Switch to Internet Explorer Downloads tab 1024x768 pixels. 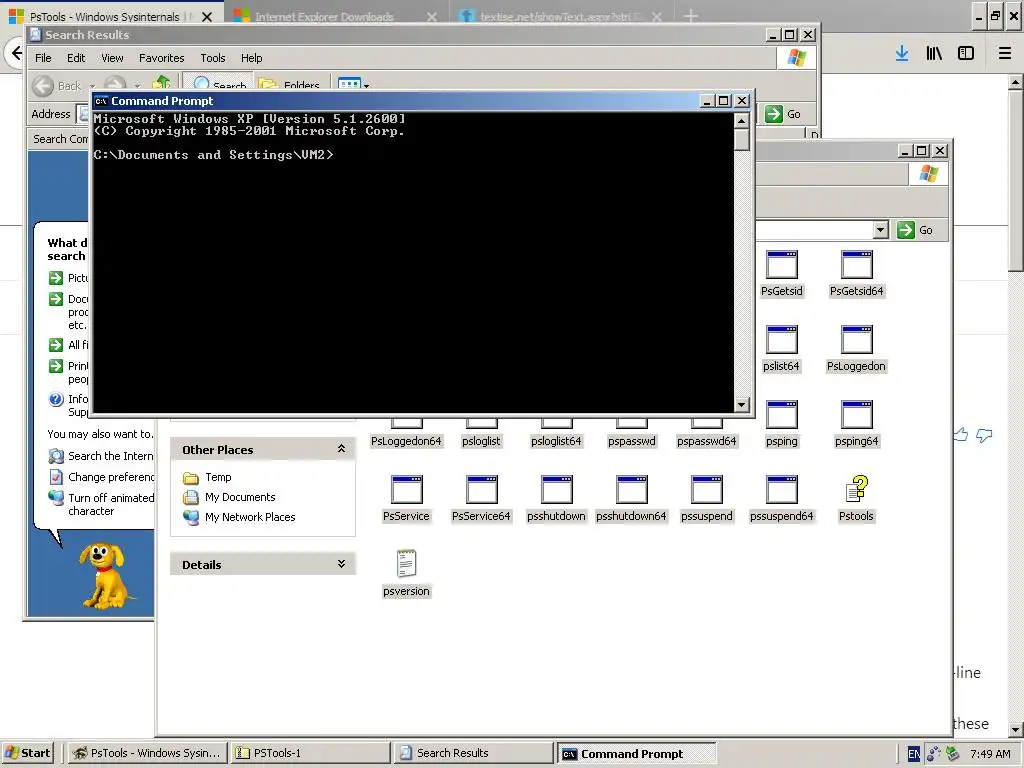point(324,16)
